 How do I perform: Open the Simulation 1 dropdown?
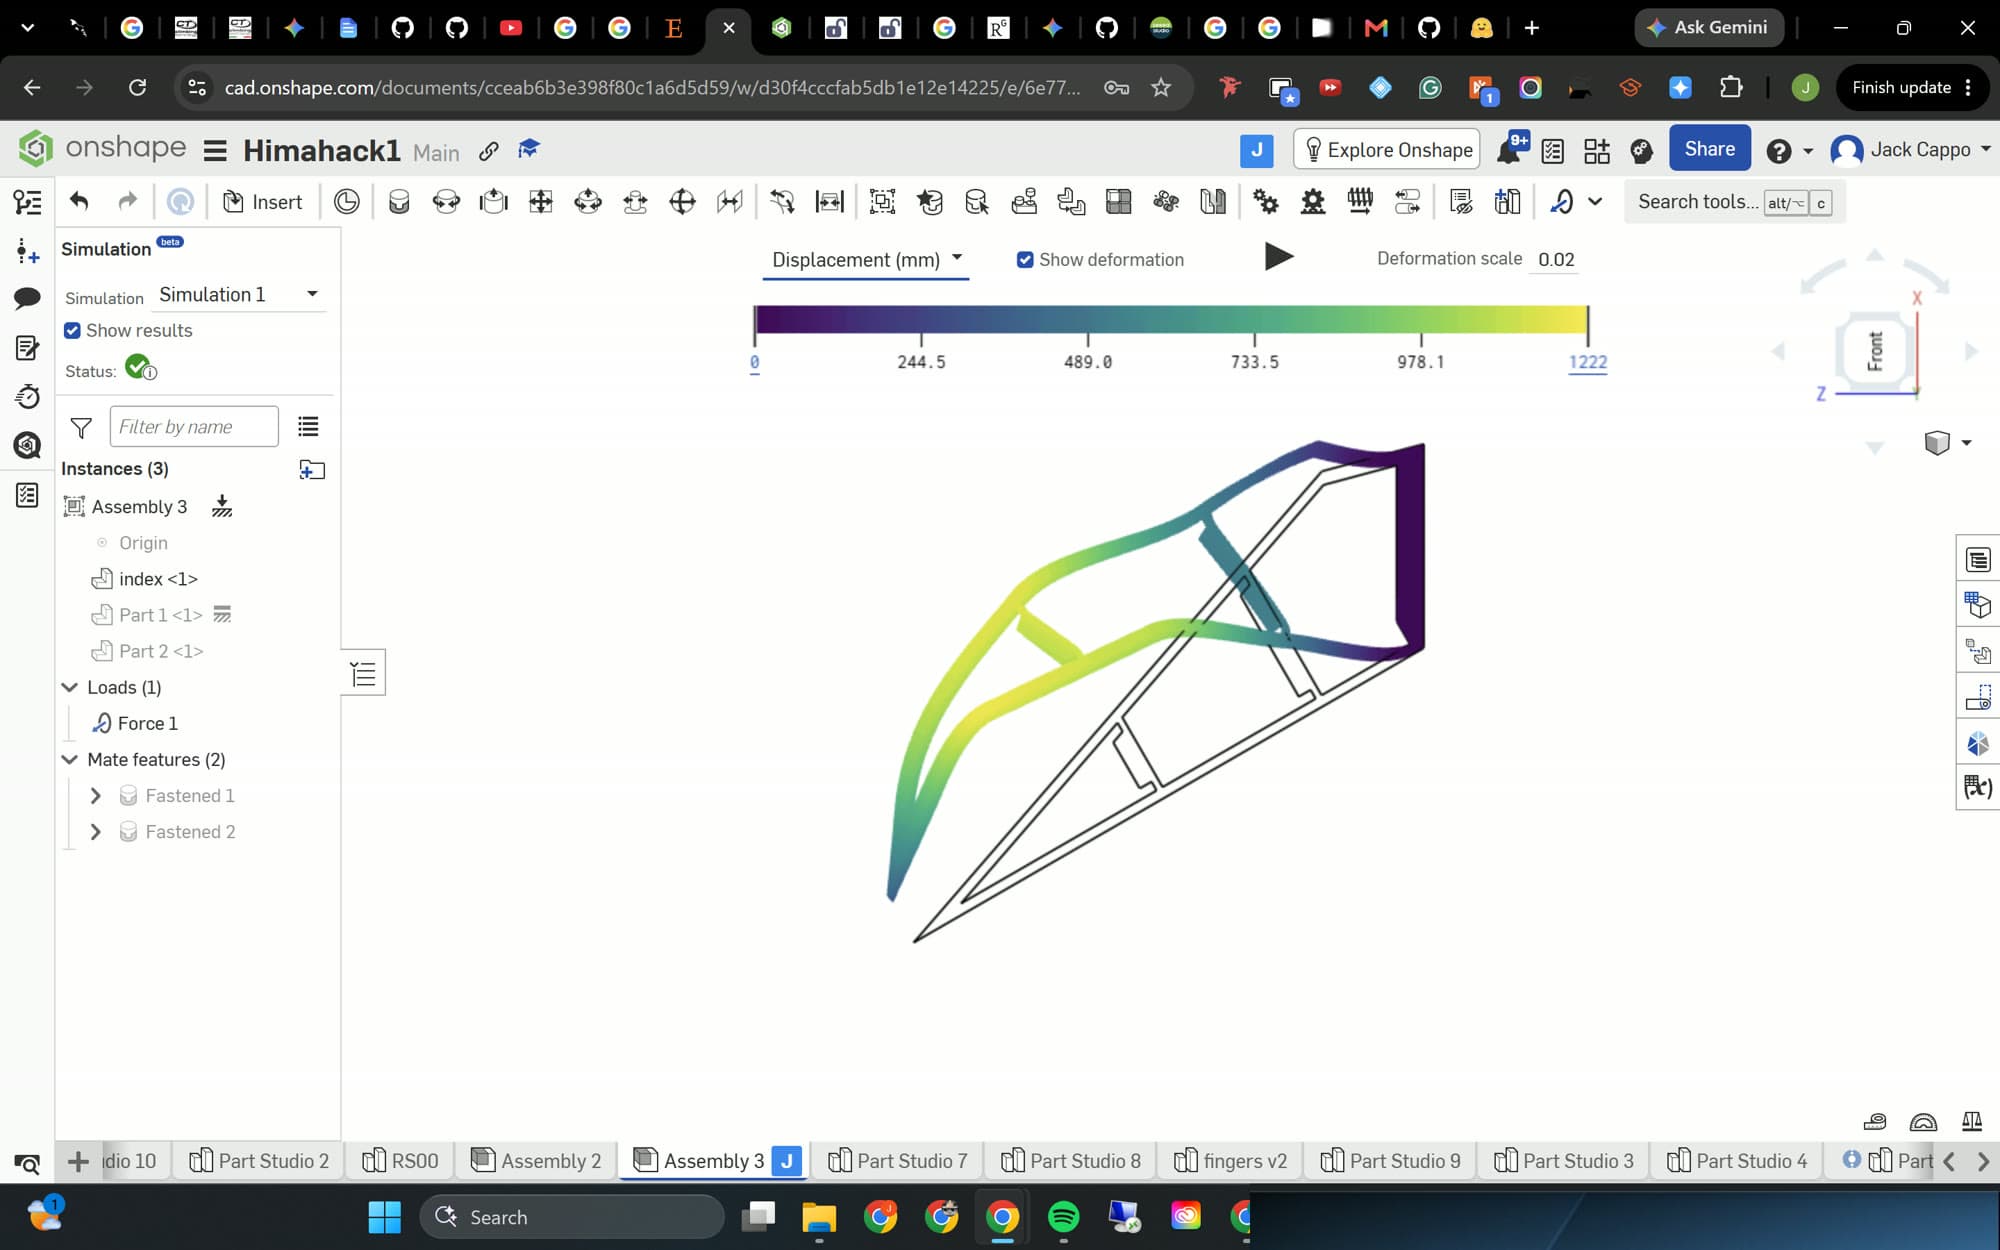pyautogui.click(x=240, y=294)
